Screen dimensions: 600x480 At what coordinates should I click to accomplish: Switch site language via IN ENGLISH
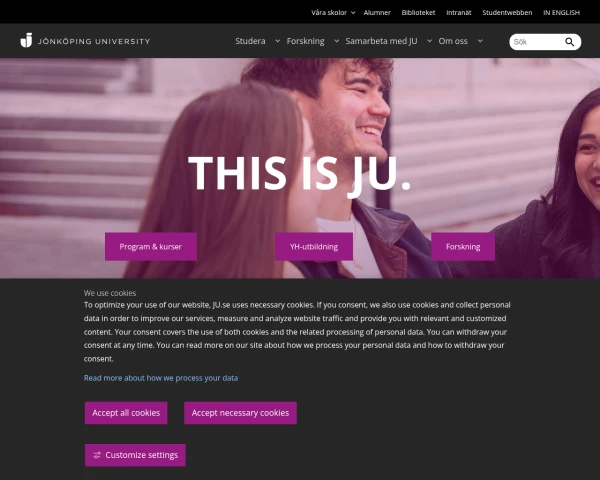point(561,13)
